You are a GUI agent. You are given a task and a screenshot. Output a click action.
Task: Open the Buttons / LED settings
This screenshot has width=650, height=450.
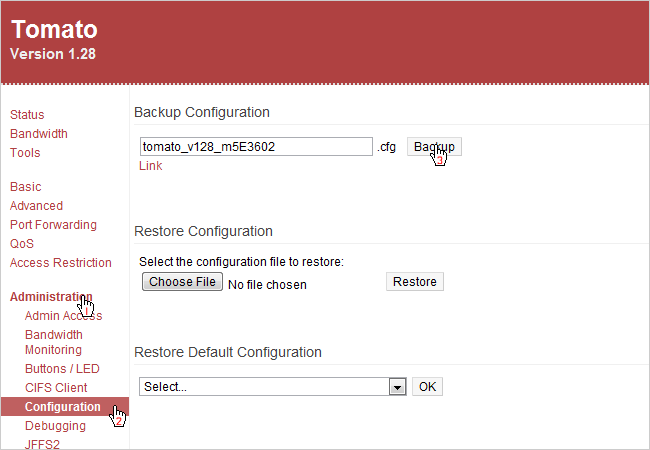coord(62,369)
